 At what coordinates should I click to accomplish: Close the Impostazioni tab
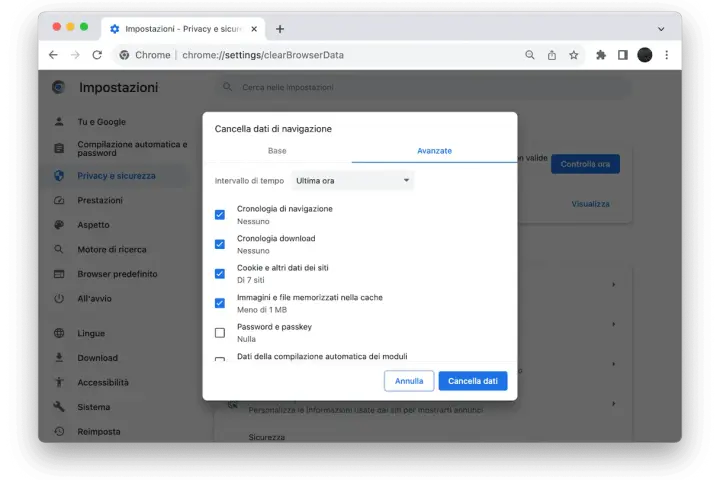click(254, 29)
